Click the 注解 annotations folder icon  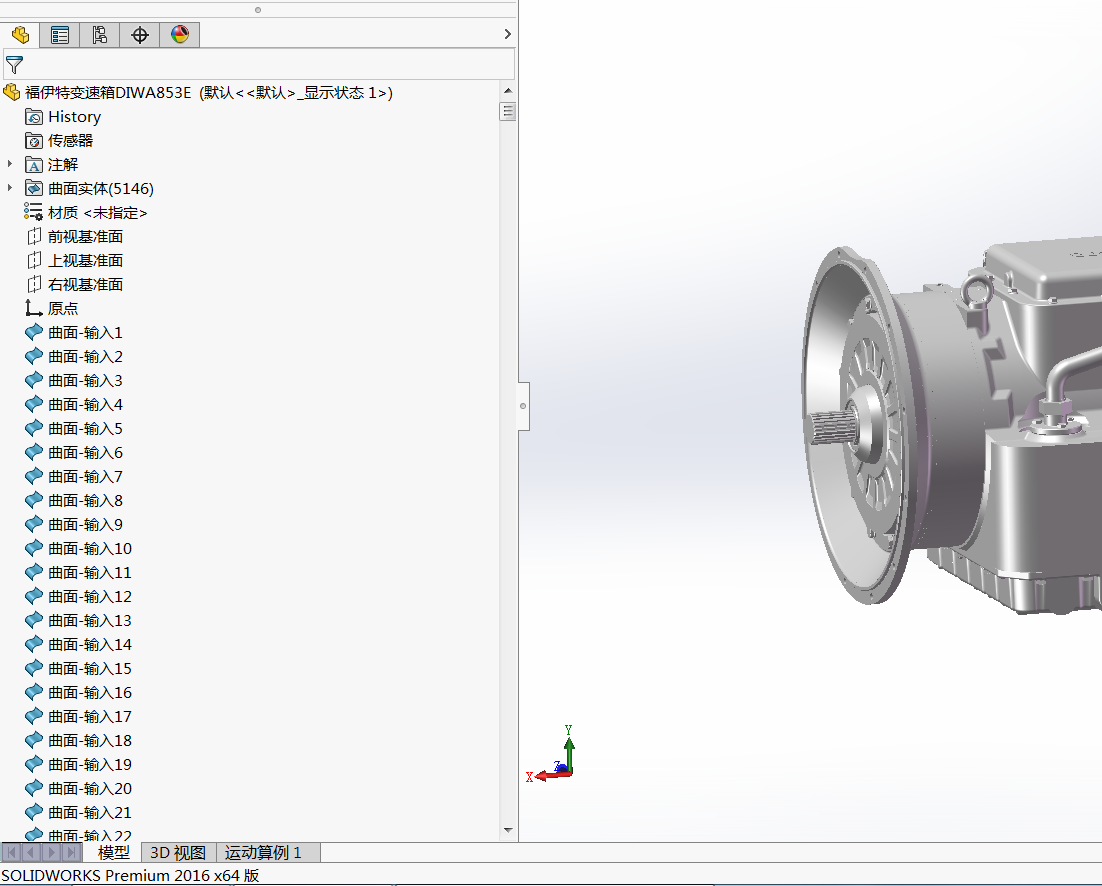tap(33, 164)
